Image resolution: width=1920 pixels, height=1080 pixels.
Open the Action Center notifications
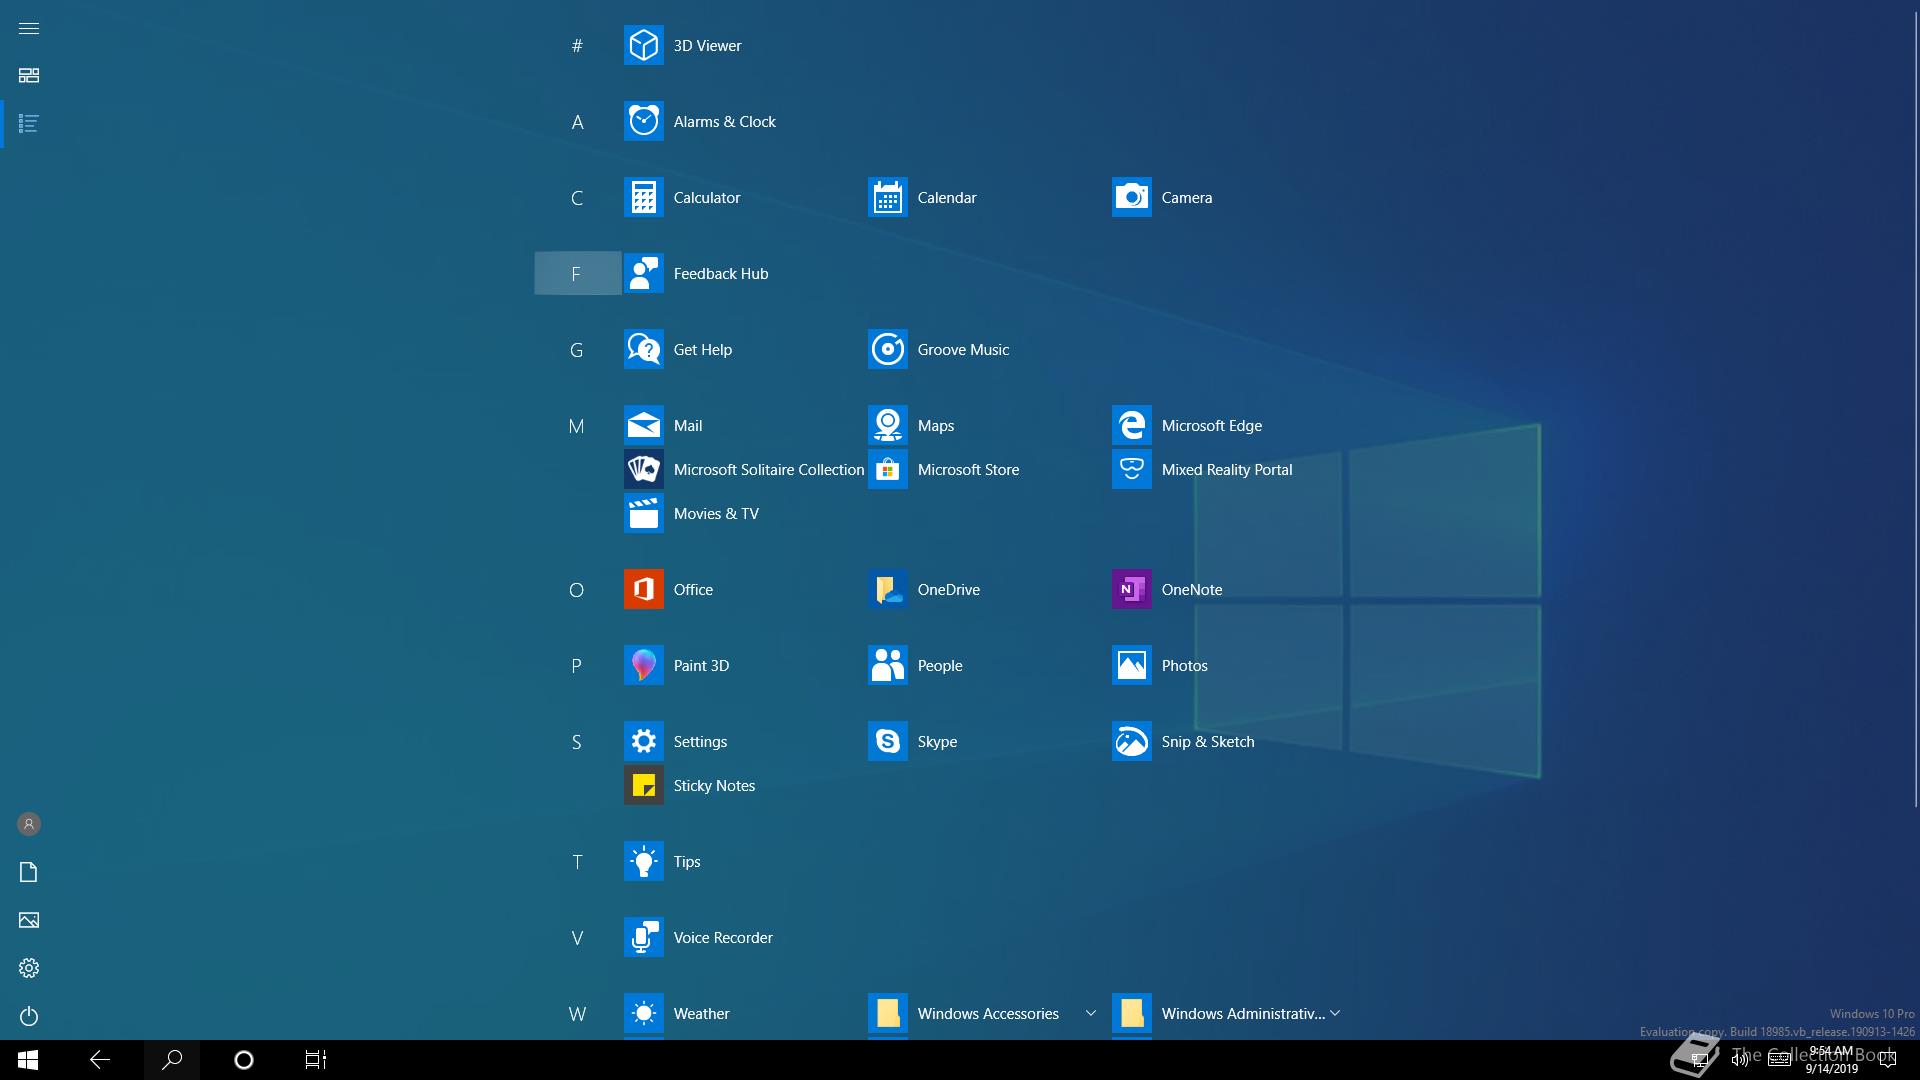tap(1888, 1060)
